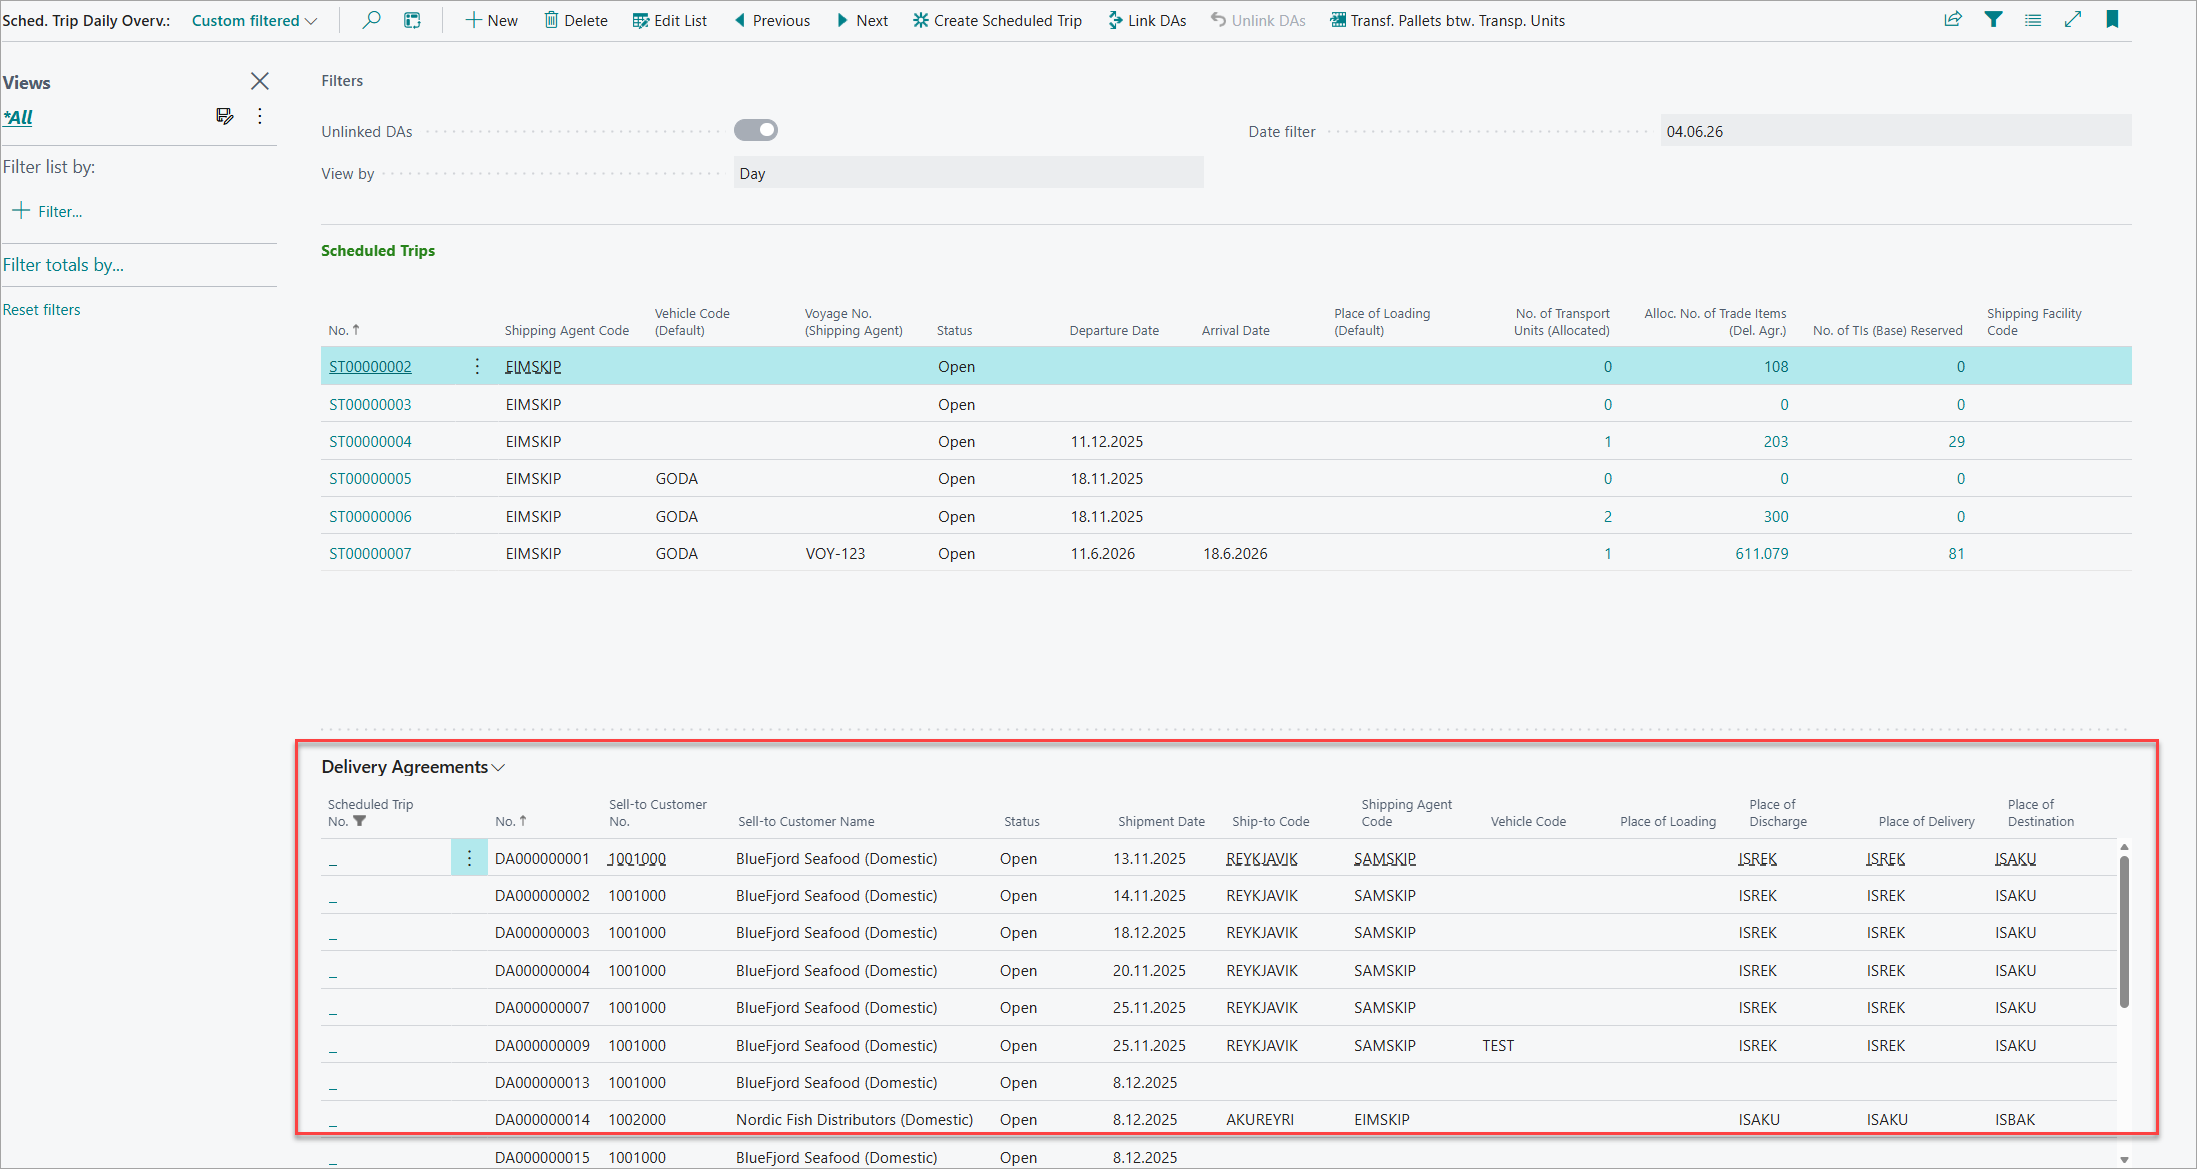Click the View by field showing Day
This screenshot has height=1169, width=2197.
point(968,173)
